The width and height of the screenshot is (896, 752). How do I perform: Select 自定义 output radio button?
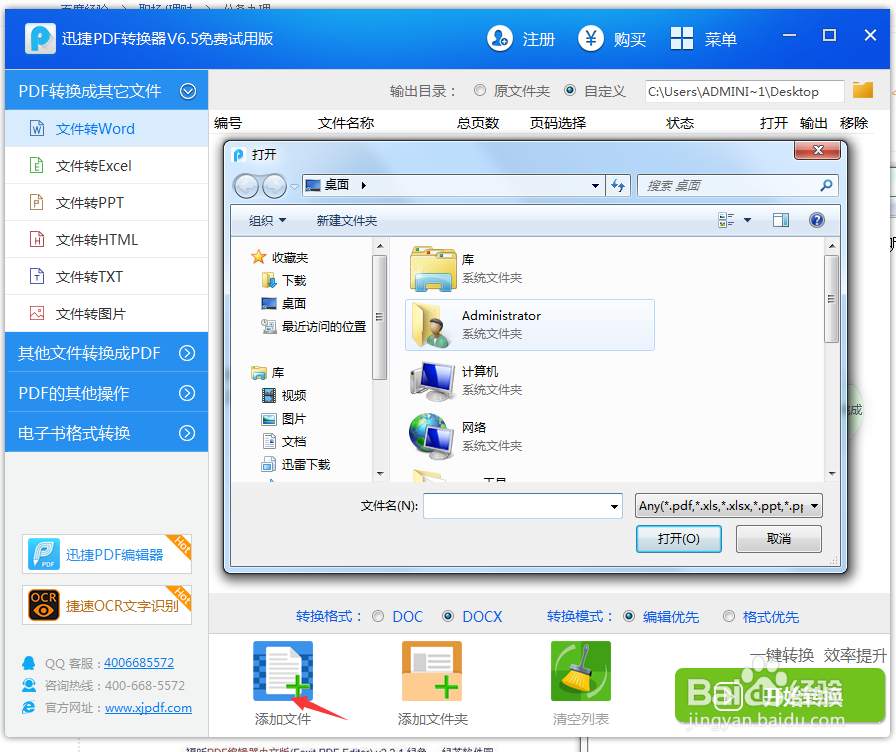coord(570,90)
